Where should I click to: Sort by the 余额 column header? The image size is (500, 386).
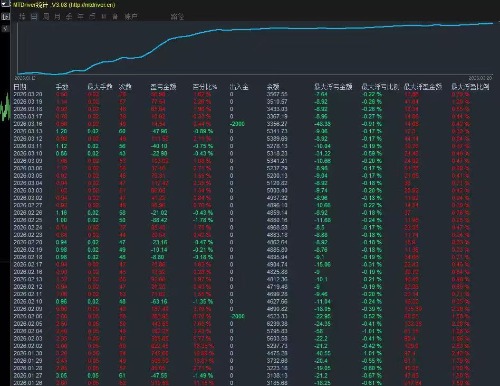click(x=273, y=87)
